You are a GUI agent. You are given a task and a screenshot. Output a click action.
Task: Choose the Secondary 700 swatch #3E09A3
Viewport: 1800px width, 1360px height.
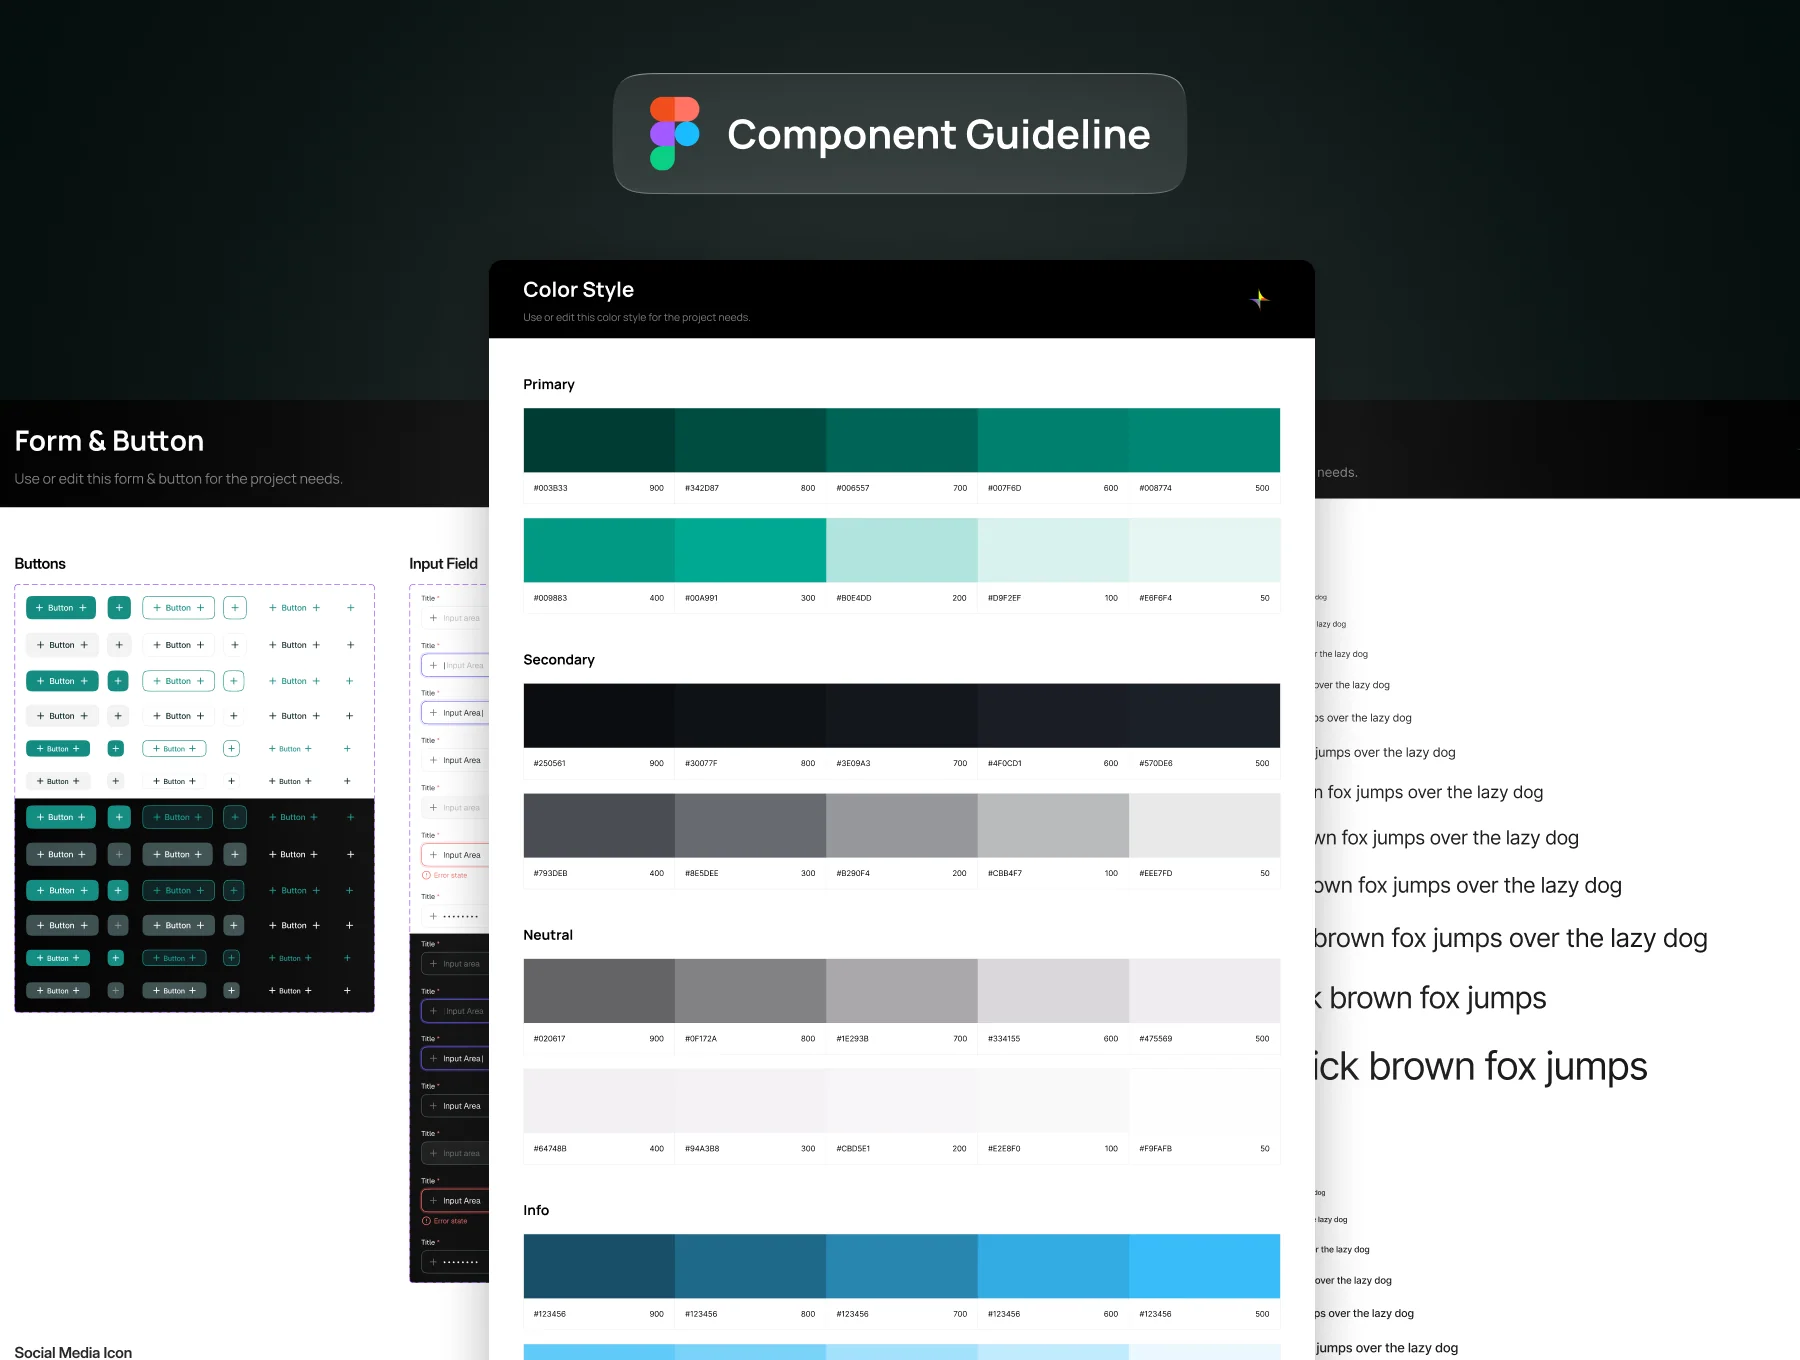point(902,715)
